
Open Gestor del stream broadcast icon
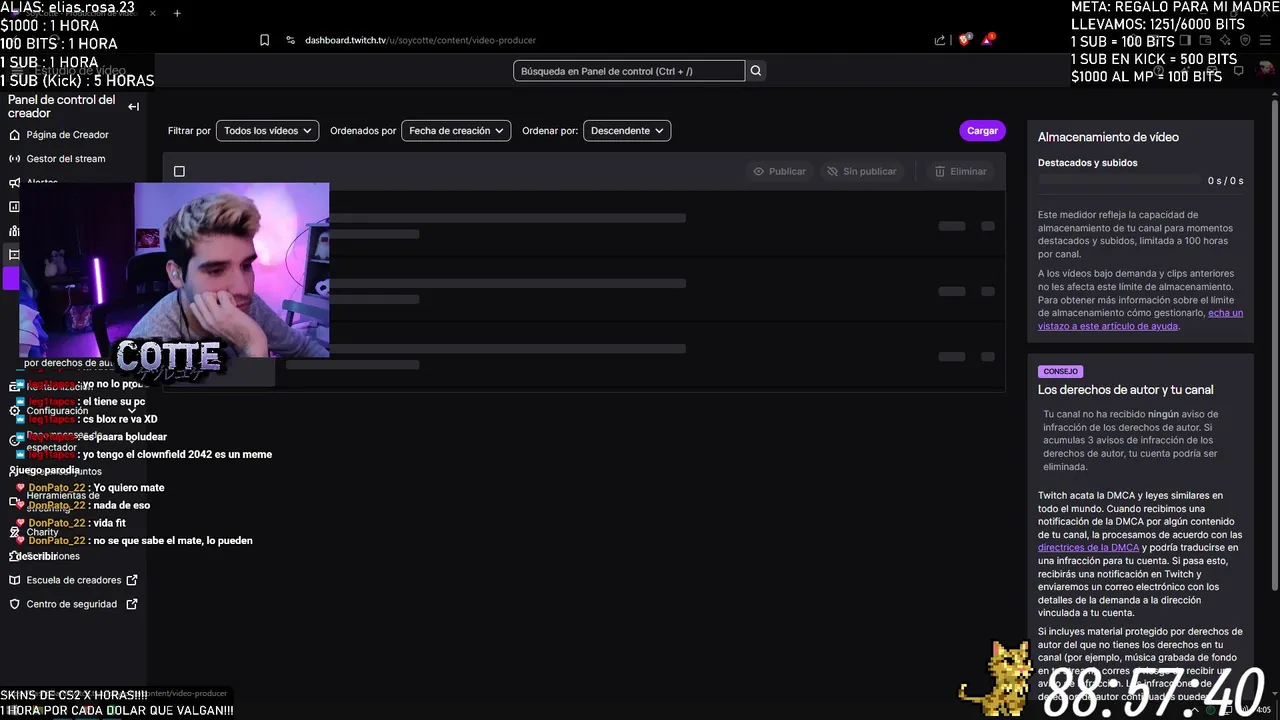[15, 158]
